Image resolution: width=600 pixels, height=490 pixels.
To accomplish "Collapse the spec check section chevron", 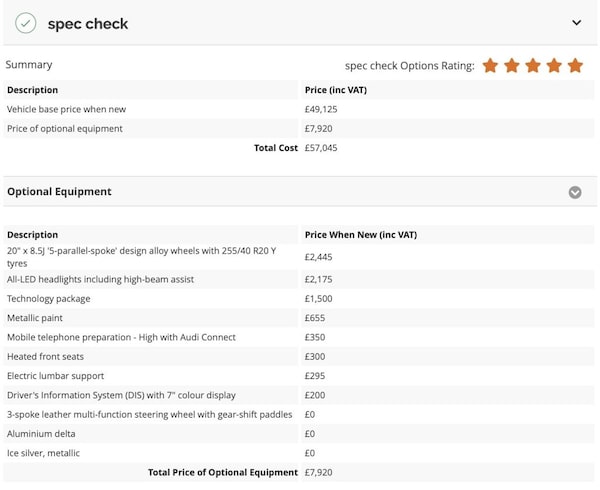I will (576, 23).
